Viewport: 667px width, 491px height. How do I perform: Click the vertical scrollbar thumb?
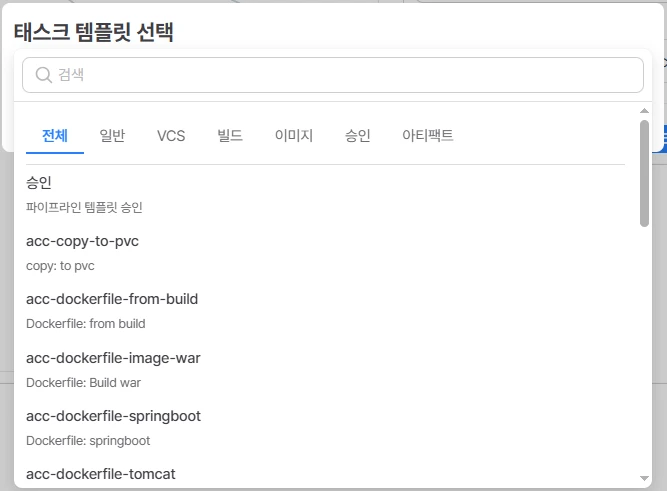click(644, 174)
